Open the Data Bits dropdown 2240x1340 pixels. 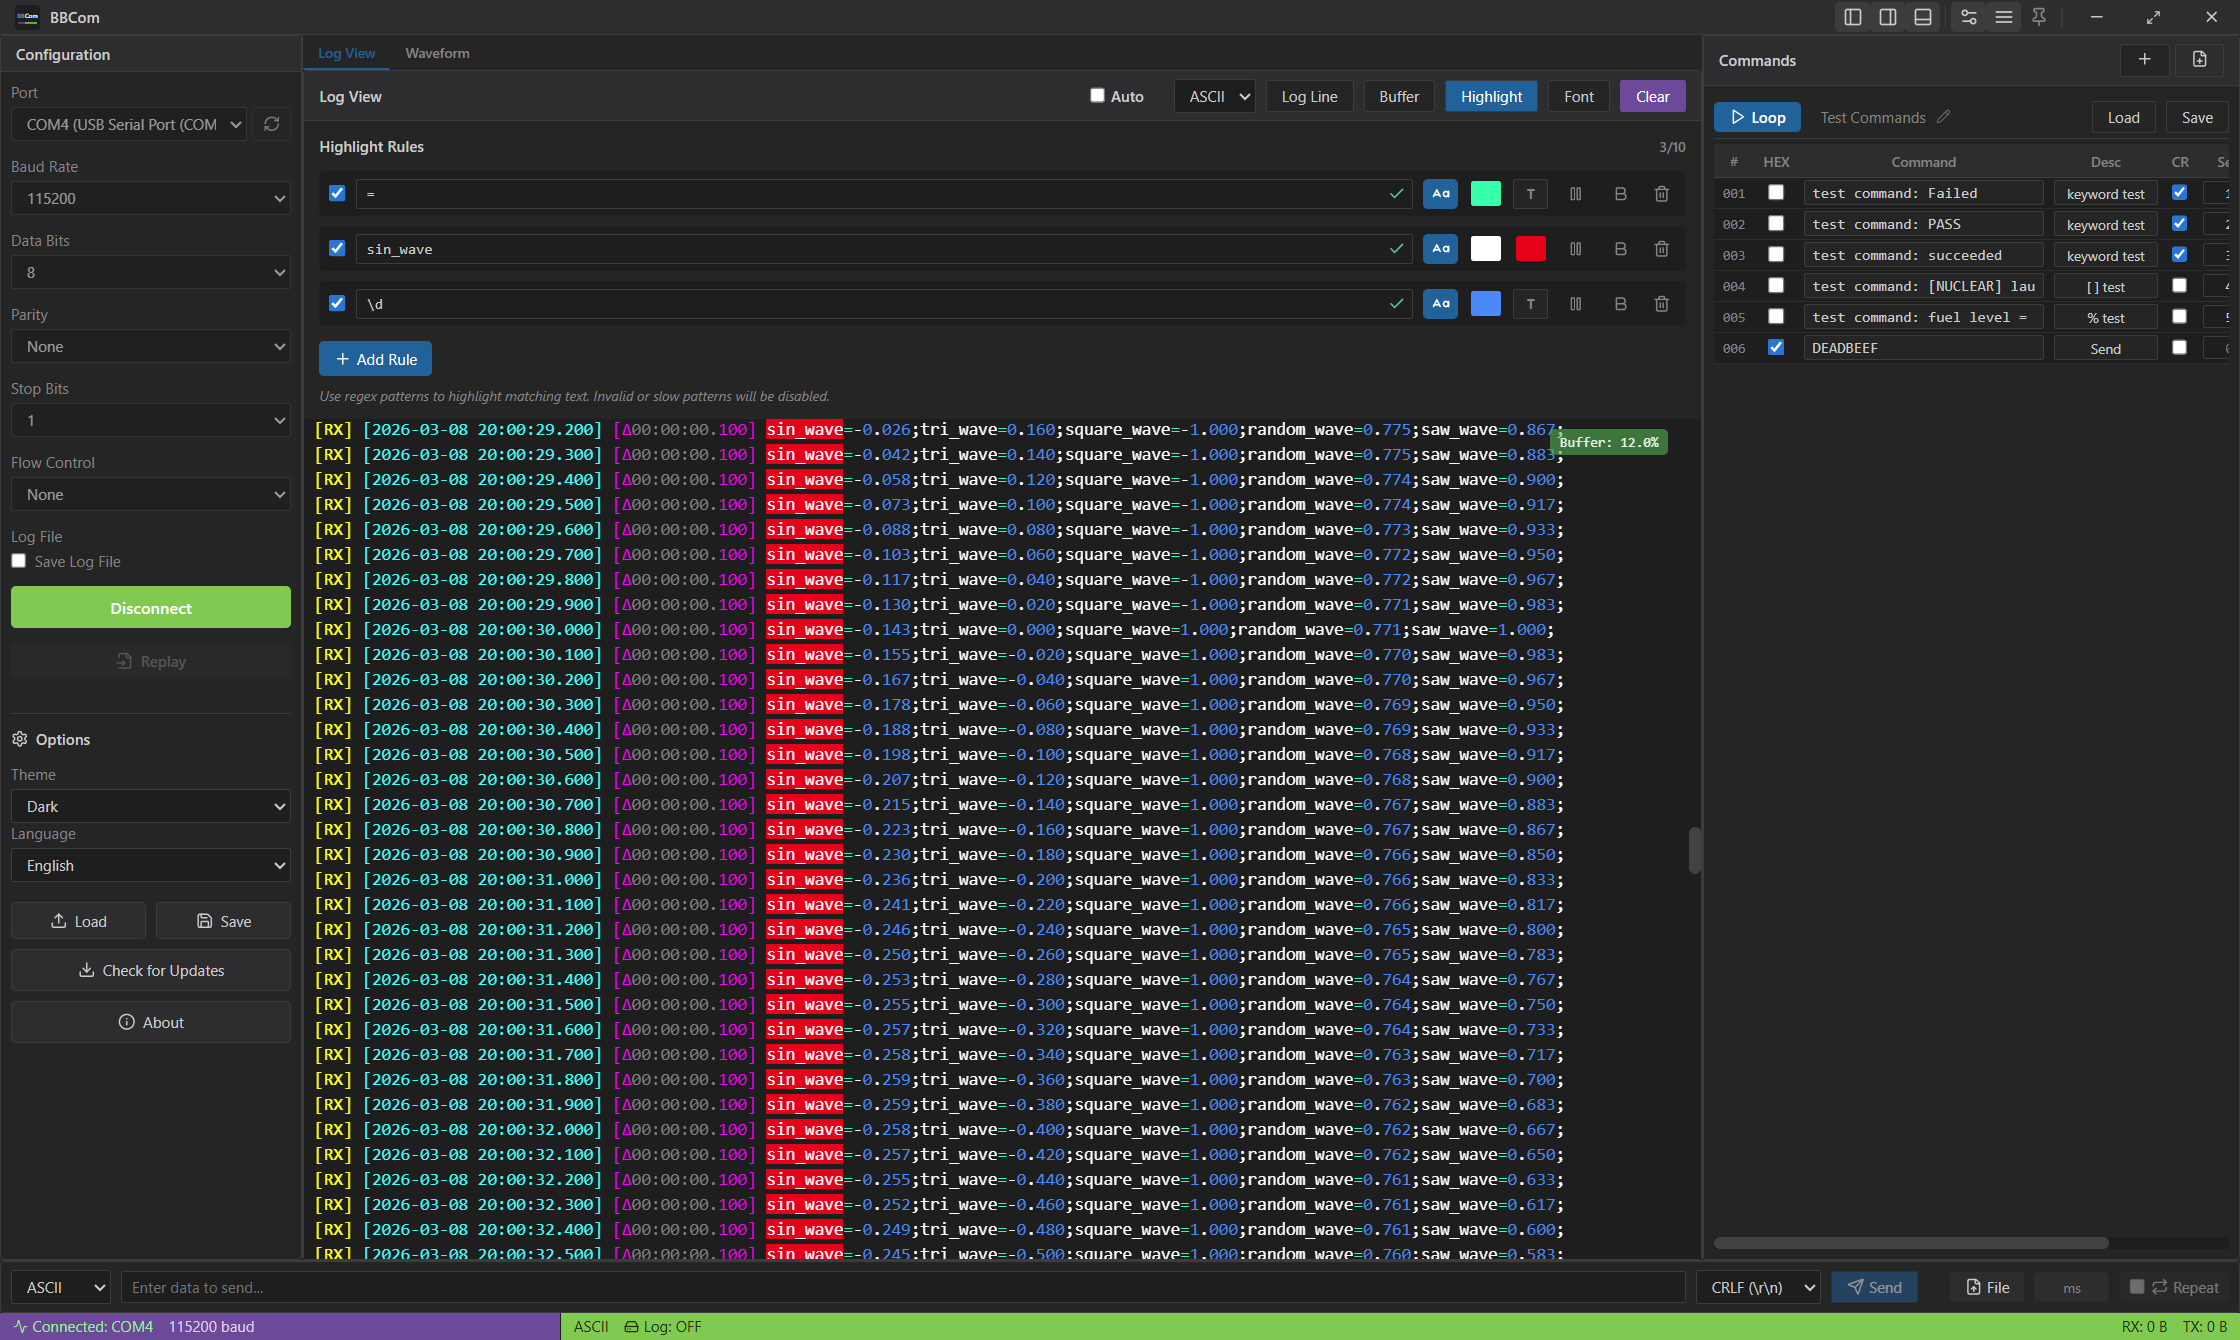tap(151, 272)
